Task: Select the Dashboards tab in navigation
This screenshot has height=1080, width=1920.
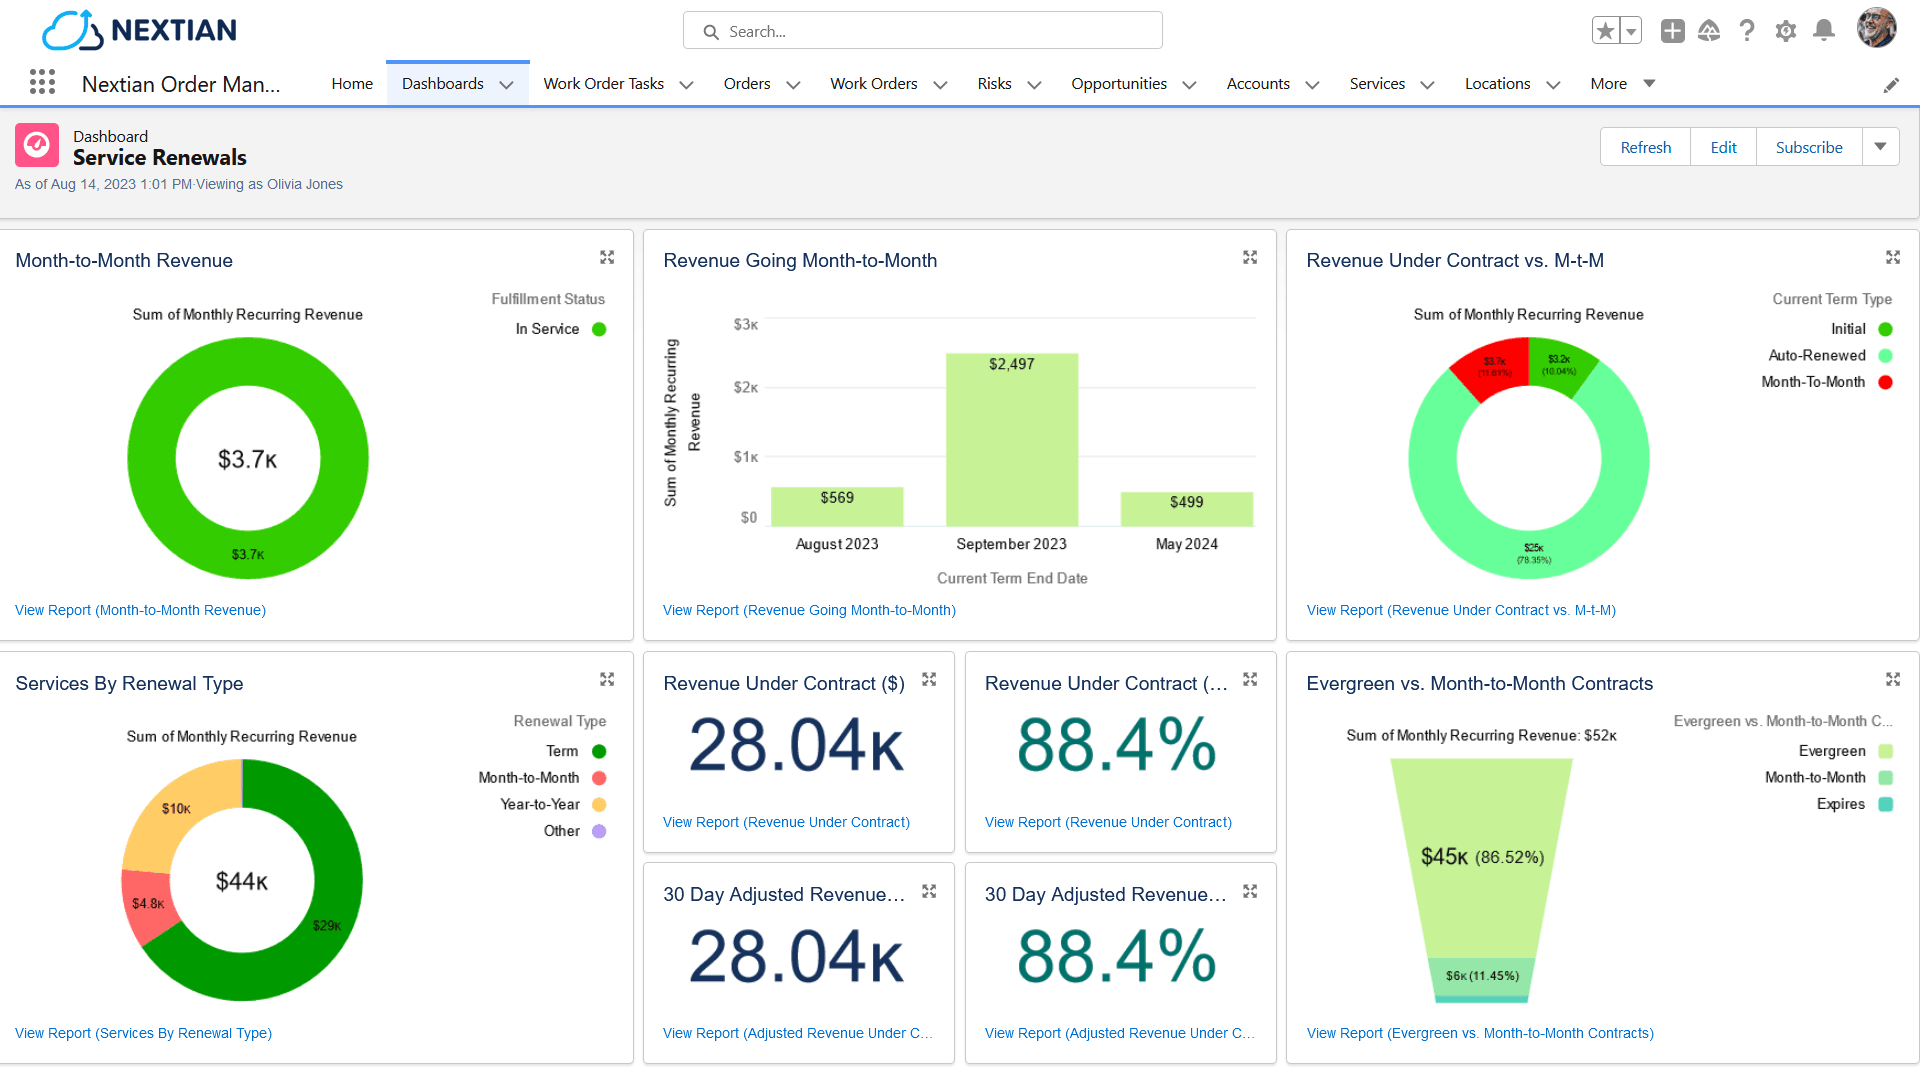Action: click(443, 83)
